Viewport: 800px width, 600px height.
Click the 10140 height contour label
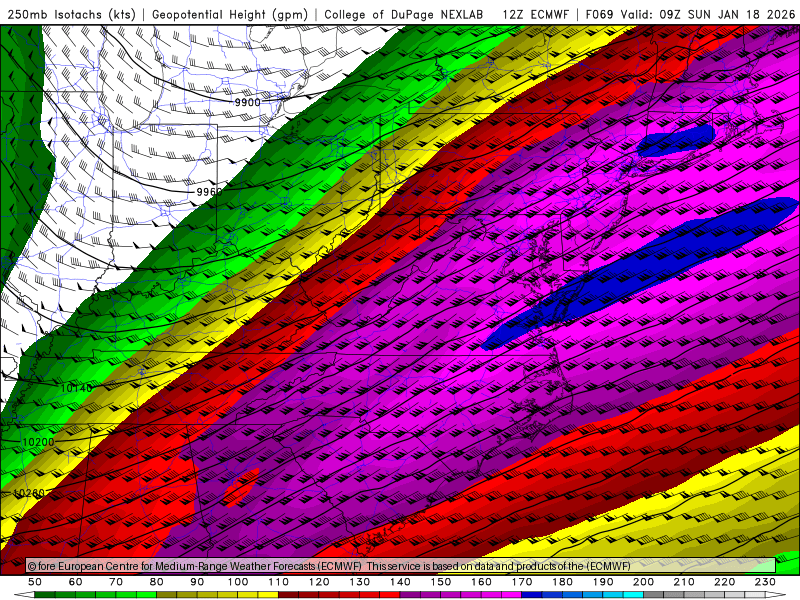[x=77, y=388]
